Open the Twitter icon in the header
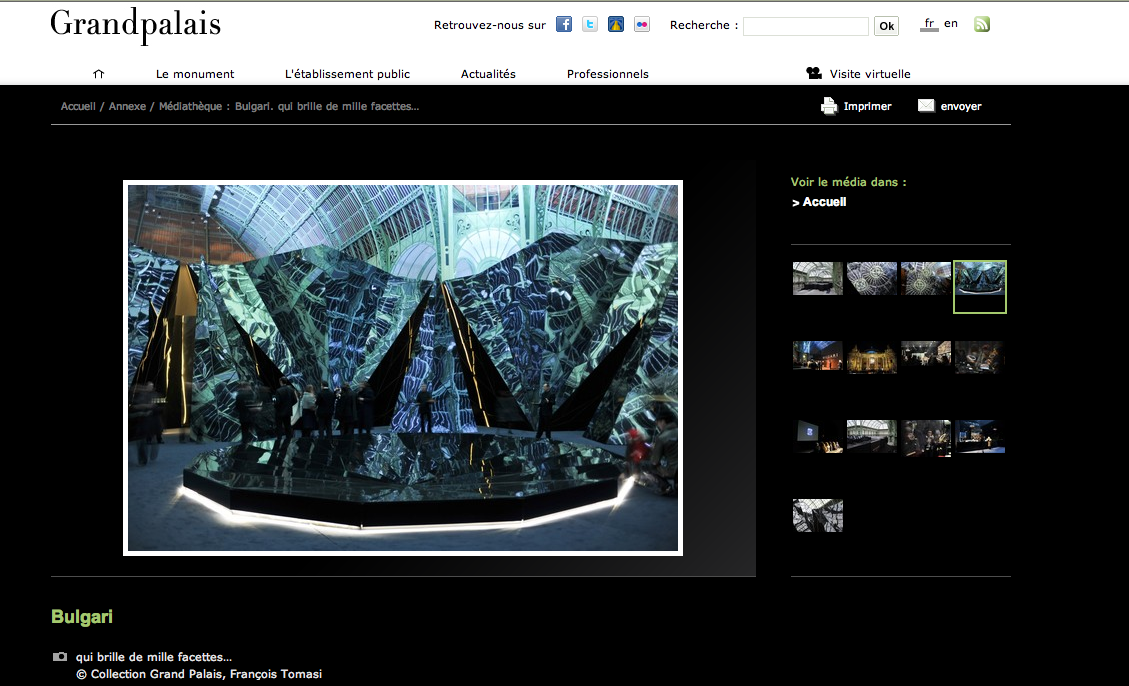The height and width of the screenshot is (686, 1129). click(590, 24)
